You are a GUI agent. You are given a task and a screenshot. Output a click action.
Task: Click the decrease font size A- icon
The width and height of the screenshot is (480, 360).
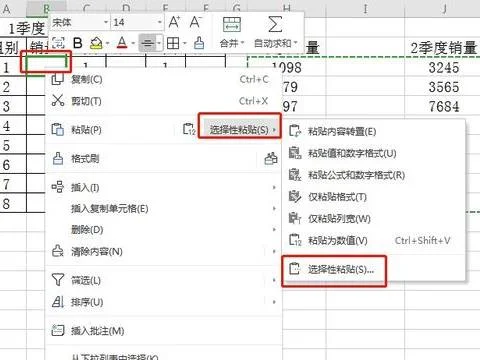[195, 22]
